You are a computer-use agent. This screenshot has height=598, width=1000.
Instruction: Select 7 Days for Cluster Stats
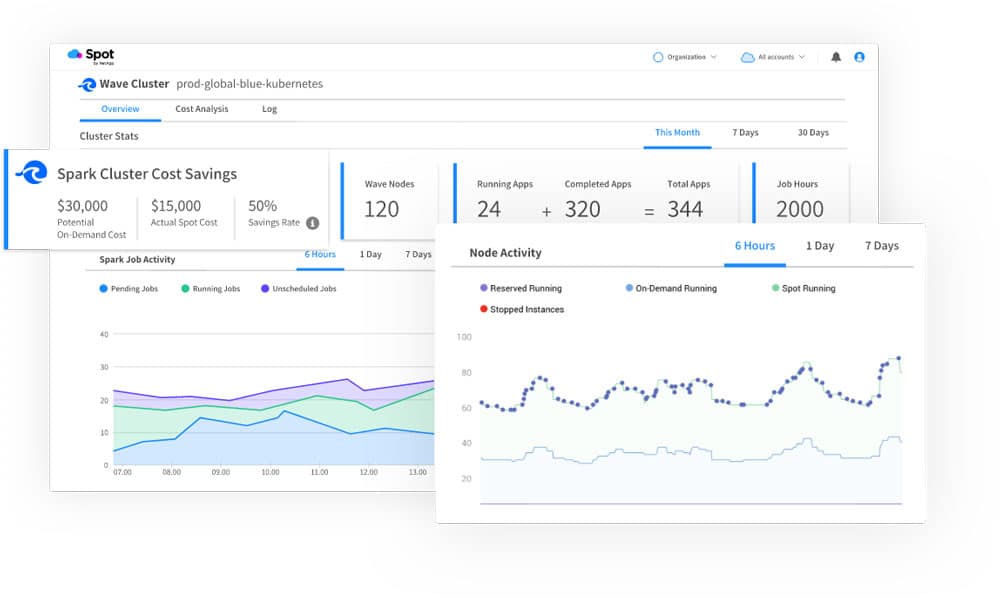coord(745,133)
